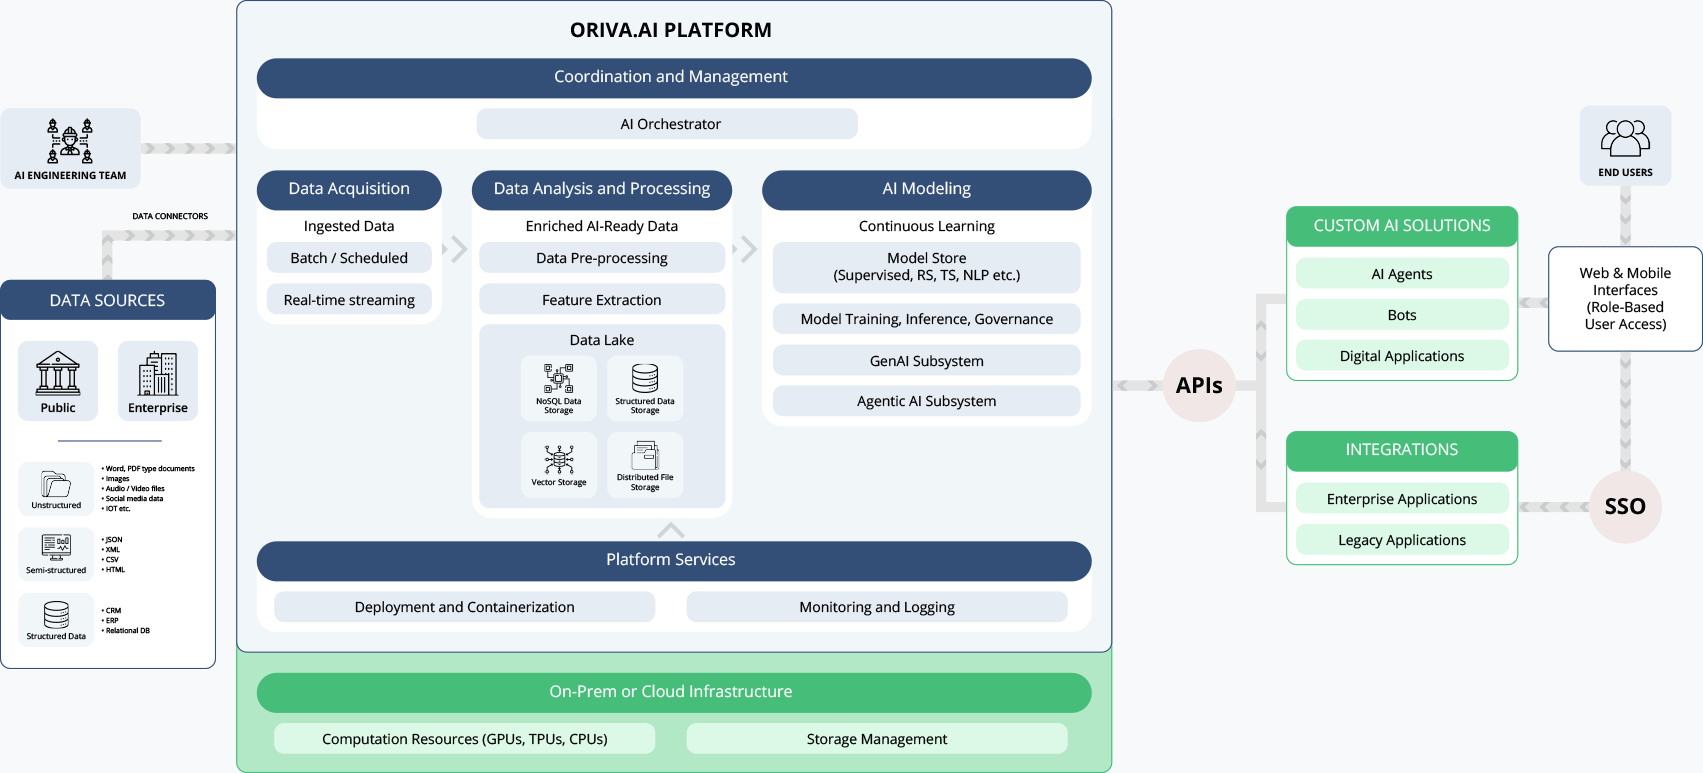
Task: Open the Structured Data Storage icon
Action: coord(645,379)
